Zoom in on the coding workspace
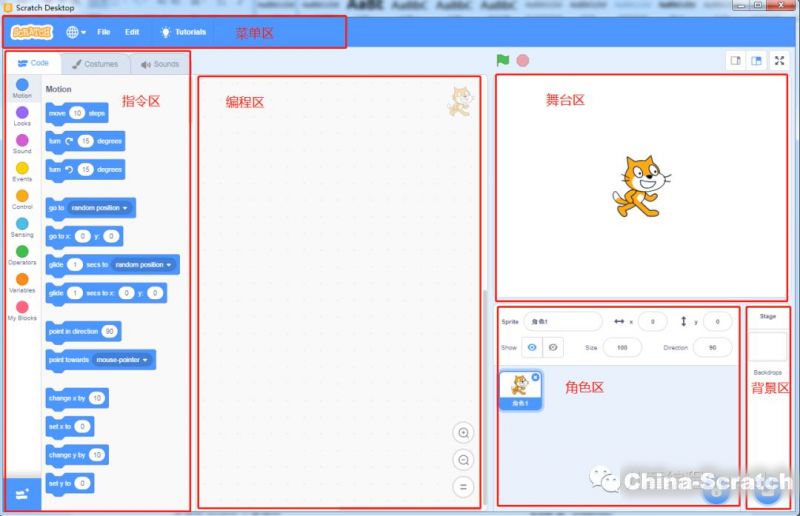This screenshot has height=516, width=800. click(x=463, y=433)
